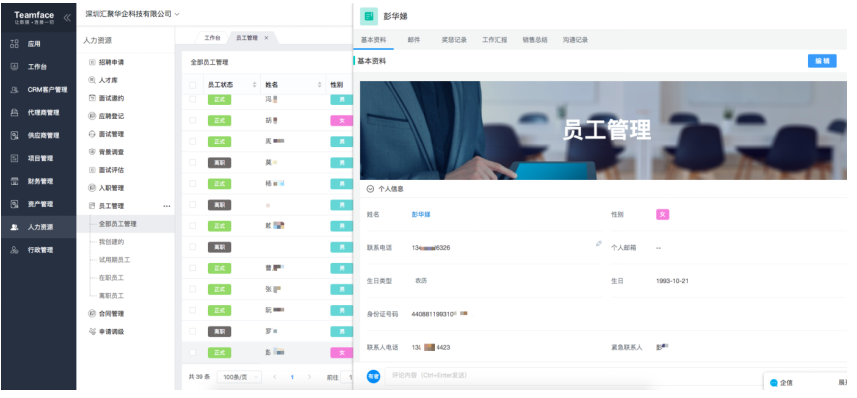Select 人力资源 in the dark sidebar
This screenshot has width=857, height=398.
click(38, 227)
